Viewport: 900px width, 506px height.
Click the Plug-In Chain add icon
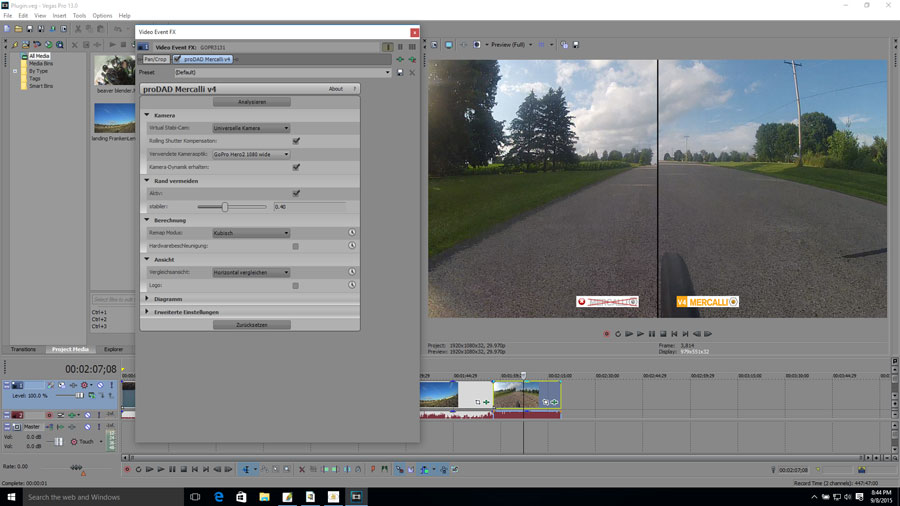pyautogui.click(x=400, y=59)
